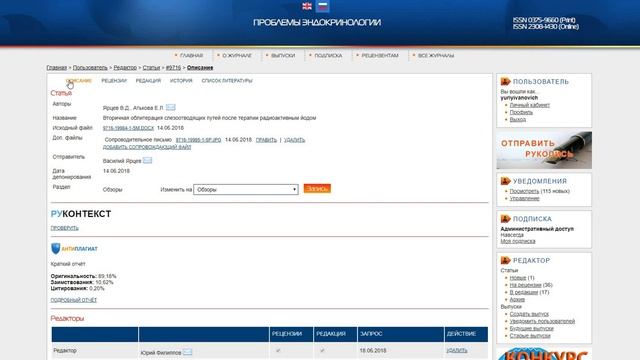Viewport: 640px width, 360px height.
Task: Open Профиль link in user panel
Action: [x=521, y=112]
